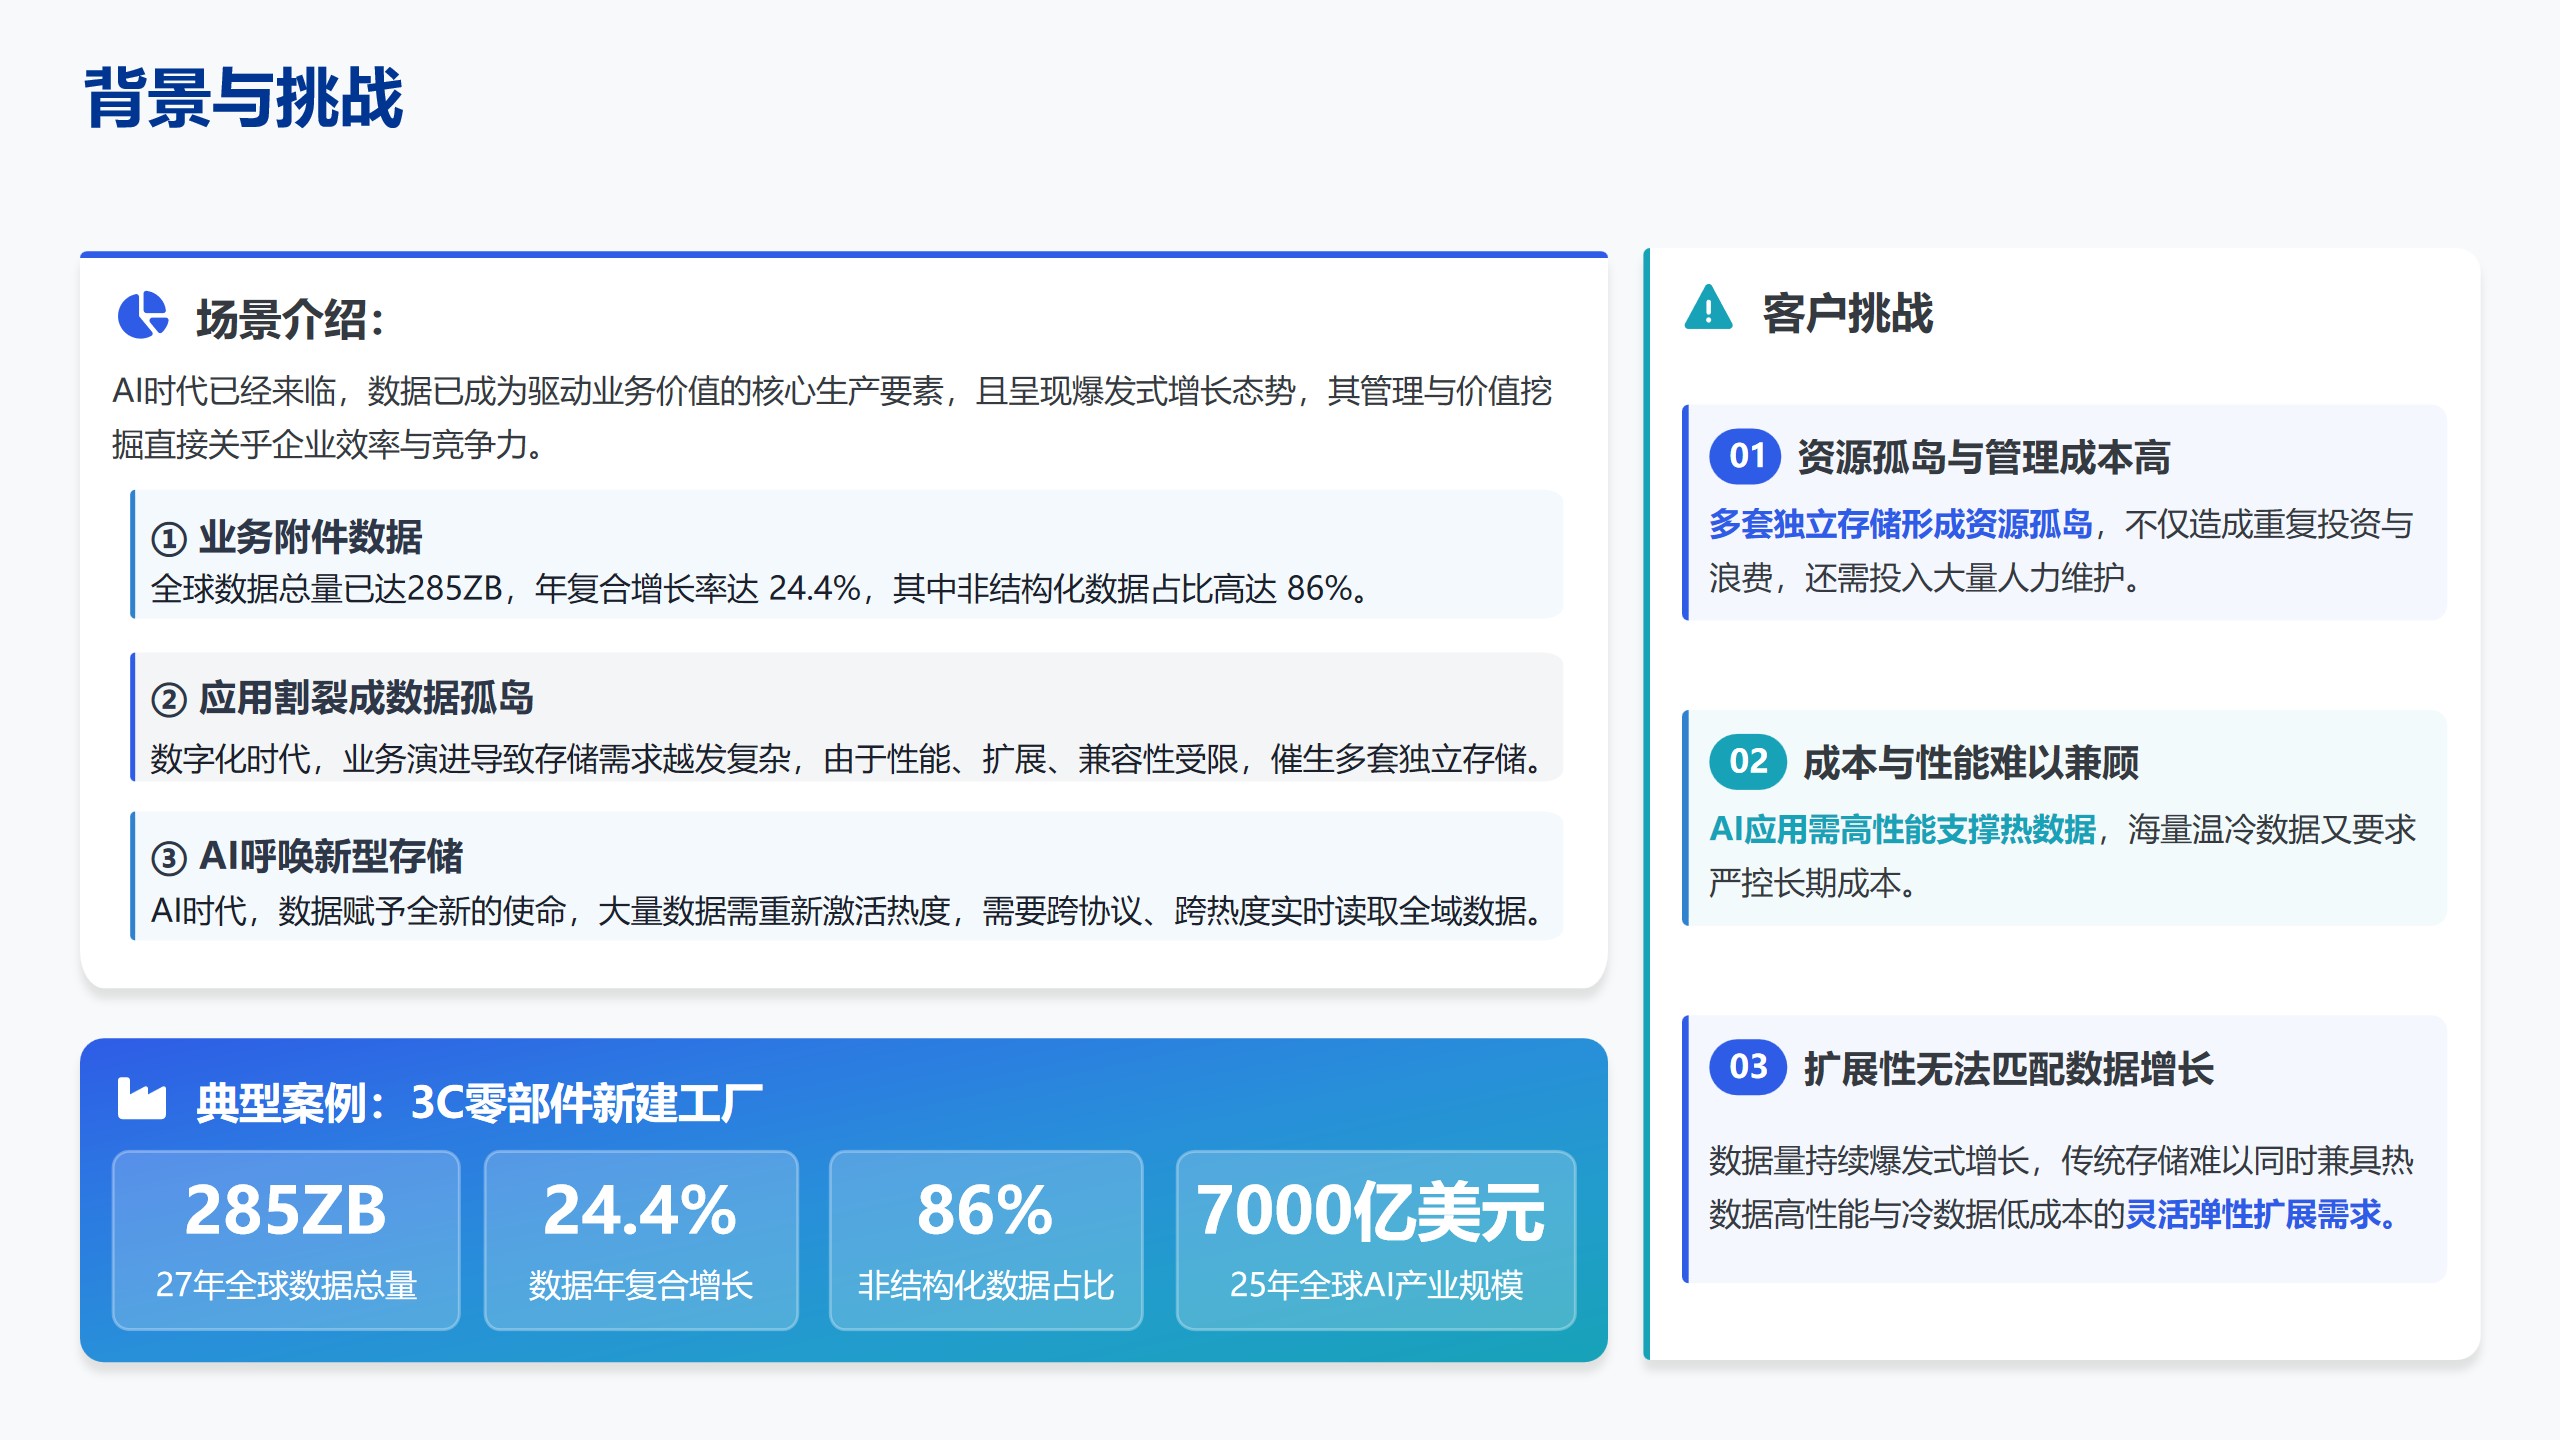Click the teal highlighted text AI应用需高性能支撑热数据
This screenshot has height=1440, width=2560.
[1903, 829]
